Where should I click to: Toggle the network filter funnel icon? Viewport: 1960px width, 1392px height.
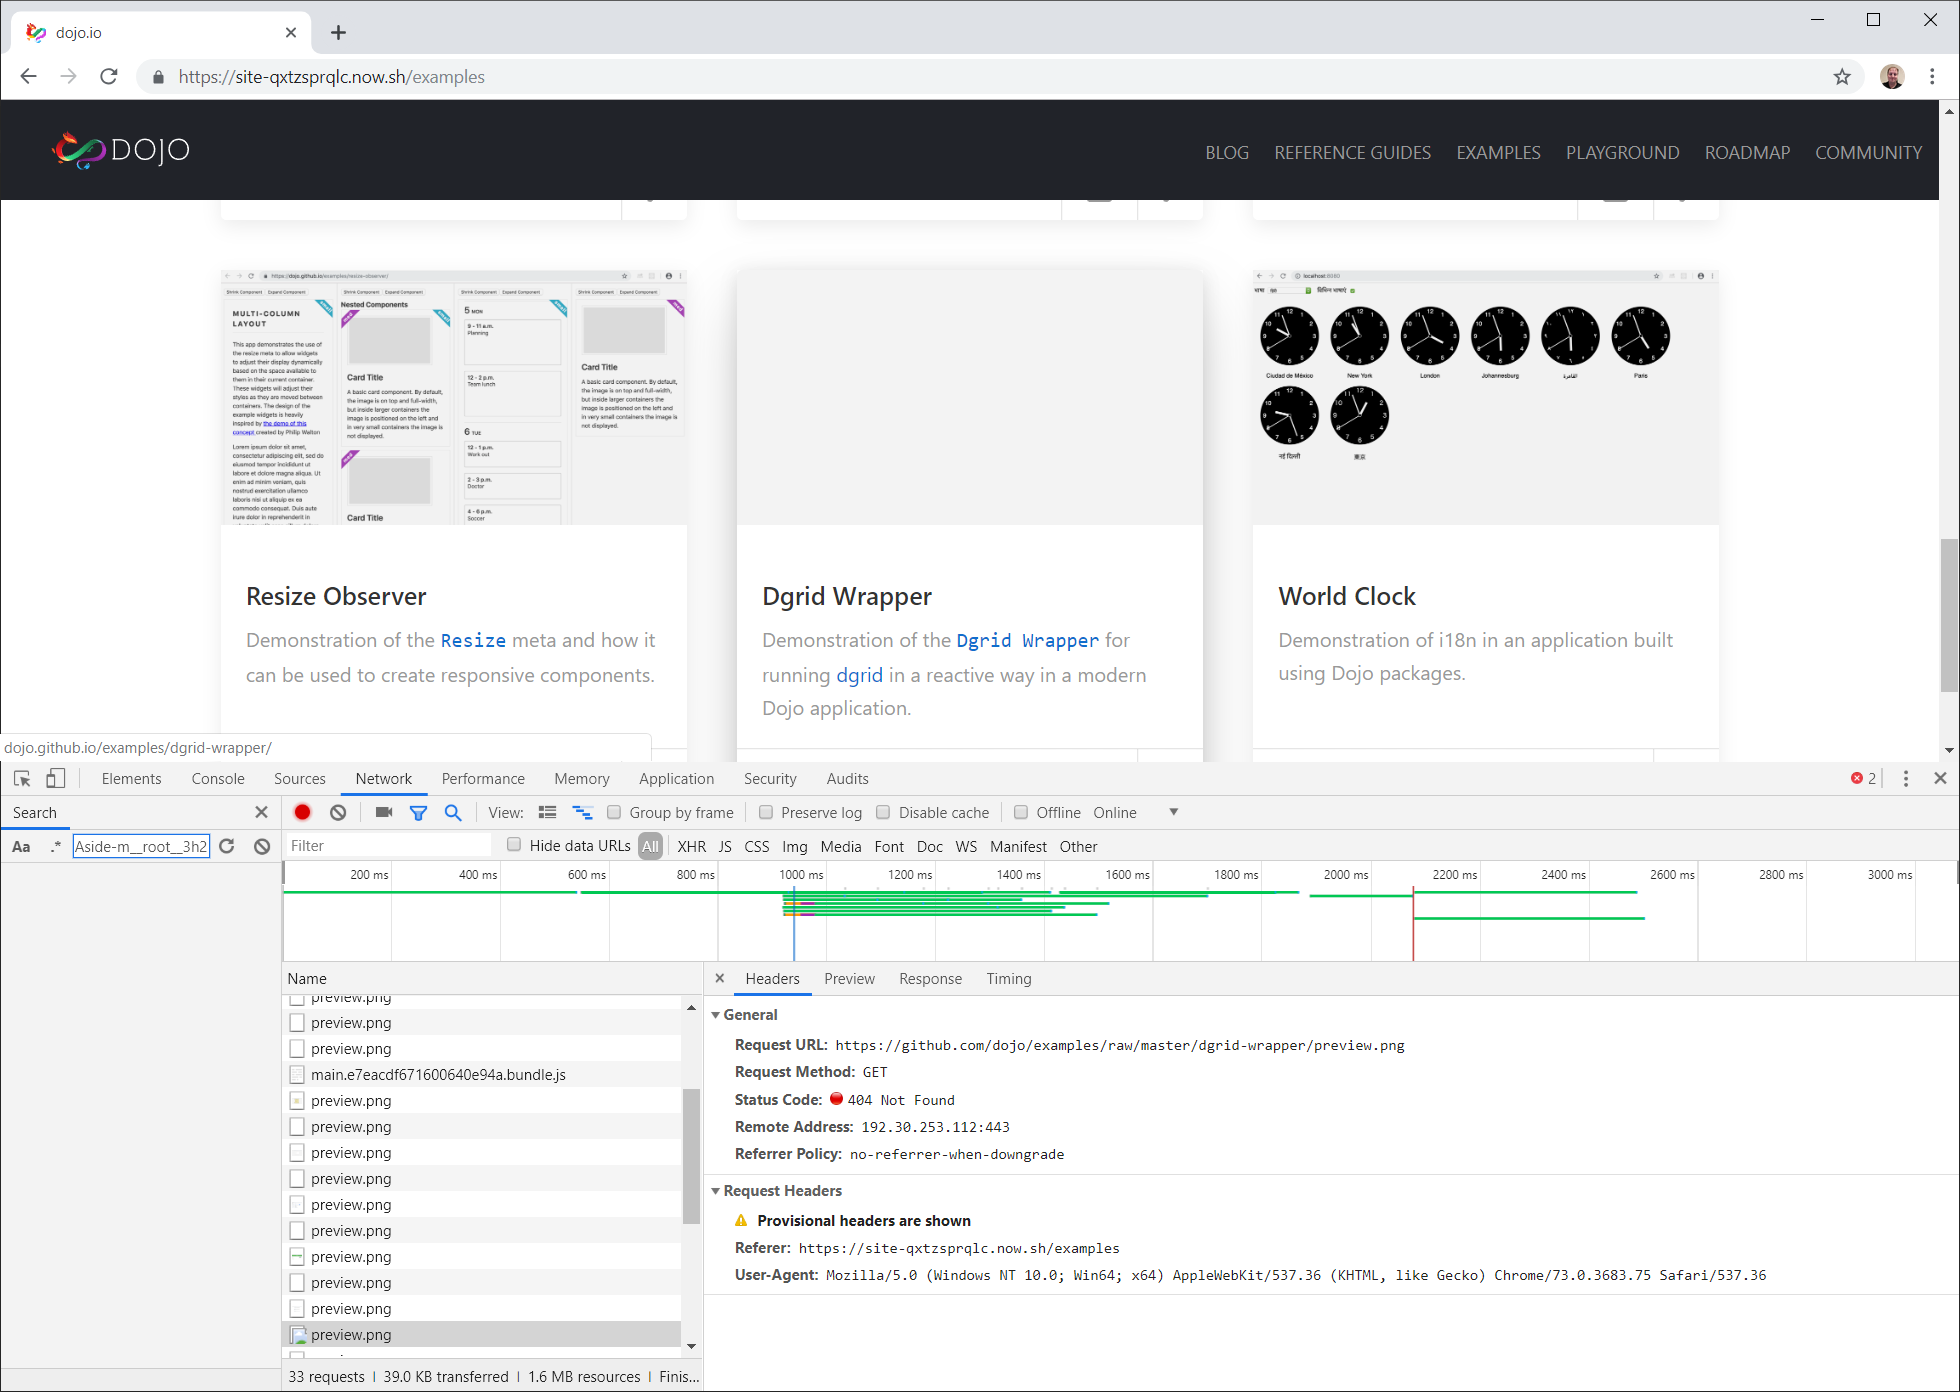tap(418, 812)
